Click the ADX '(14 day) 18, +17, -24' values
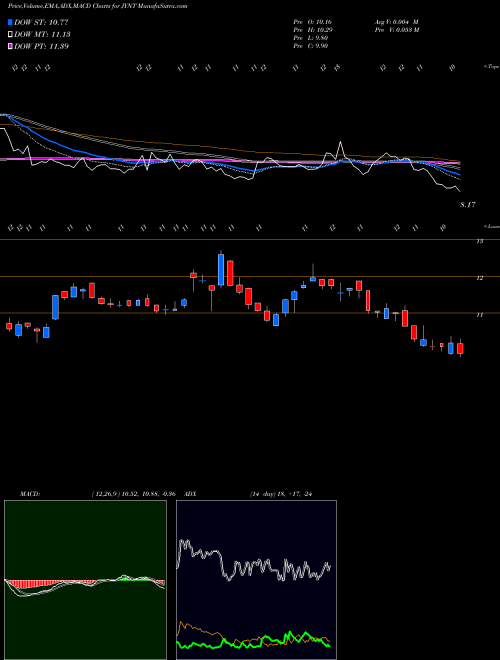The width and height of the screenshot is (500, 660). [281, 494]
